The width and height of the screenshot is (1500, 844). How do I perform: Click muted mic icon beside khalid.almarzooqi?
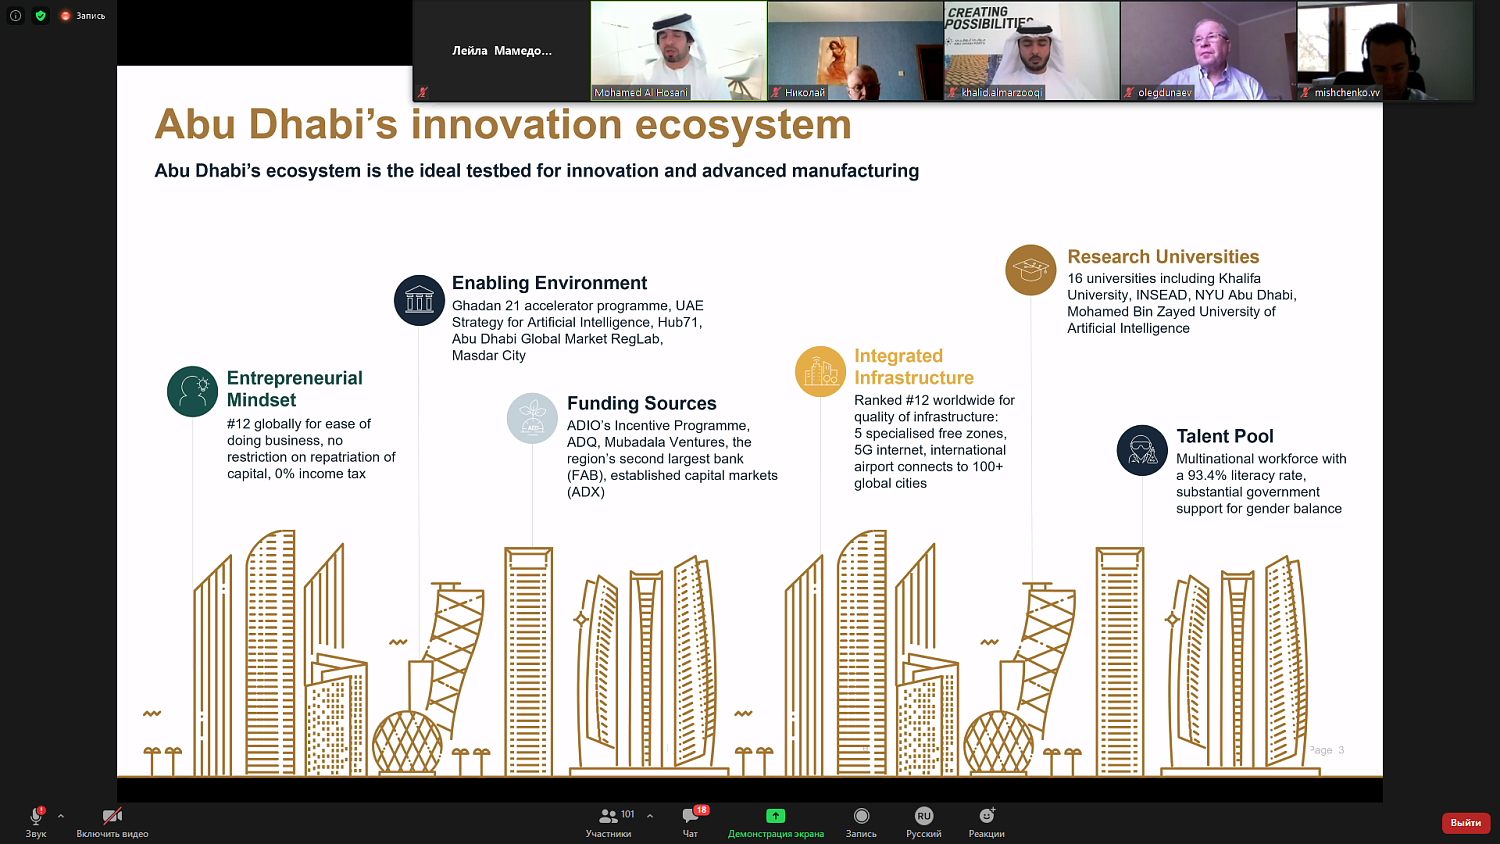coord(953,93)
